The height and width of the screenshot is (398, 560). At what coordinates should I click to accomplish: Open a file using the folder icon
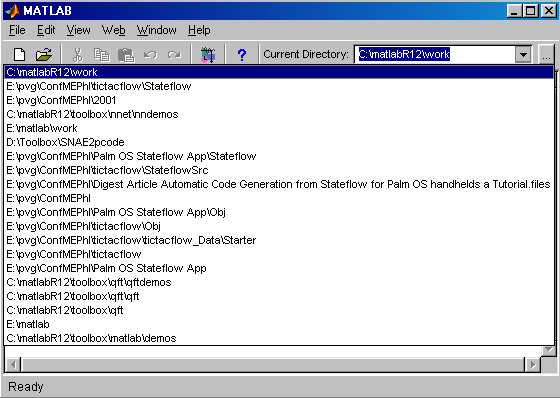point(44,55)
